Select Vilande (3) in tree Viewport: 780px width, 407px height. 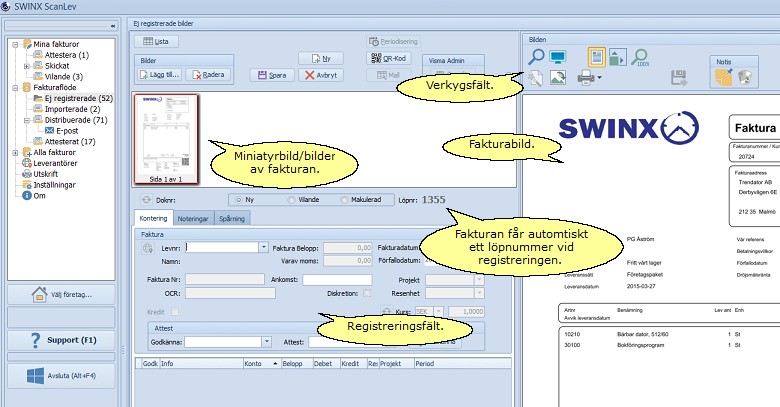[64, 77]
